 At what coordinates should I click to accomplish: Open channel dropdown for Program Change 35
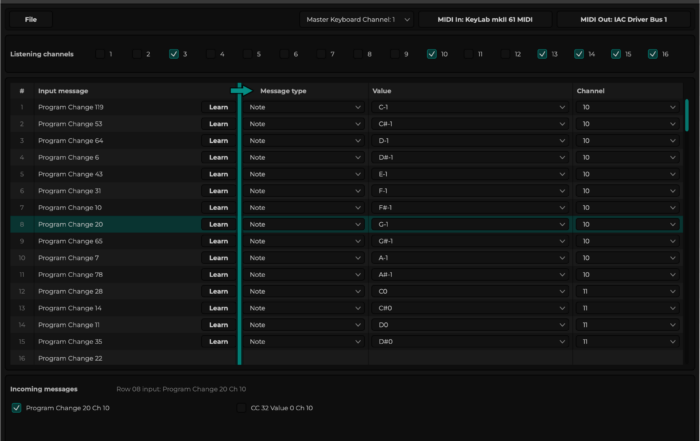[628, 341]
